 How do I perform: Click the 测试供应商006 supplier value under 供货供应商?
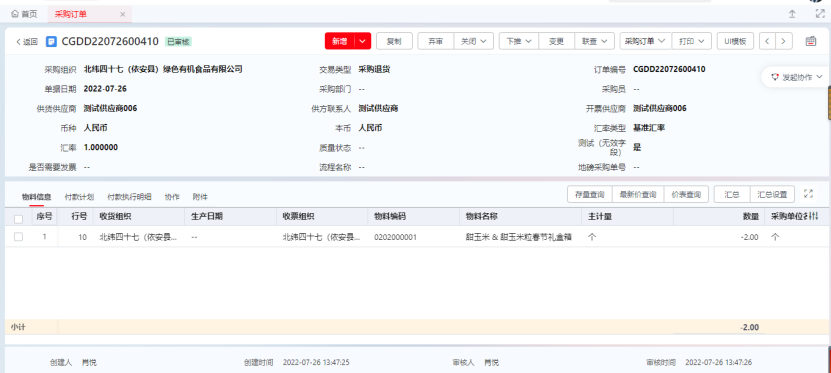pos(110,108)
